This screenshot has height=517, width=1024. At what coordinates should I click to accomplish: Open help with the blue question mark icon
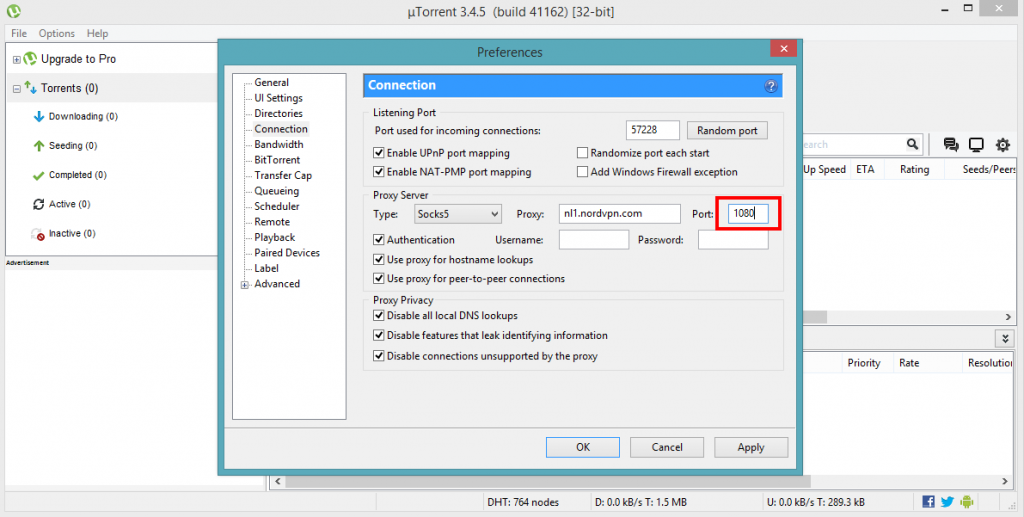[x=771, y=86]
